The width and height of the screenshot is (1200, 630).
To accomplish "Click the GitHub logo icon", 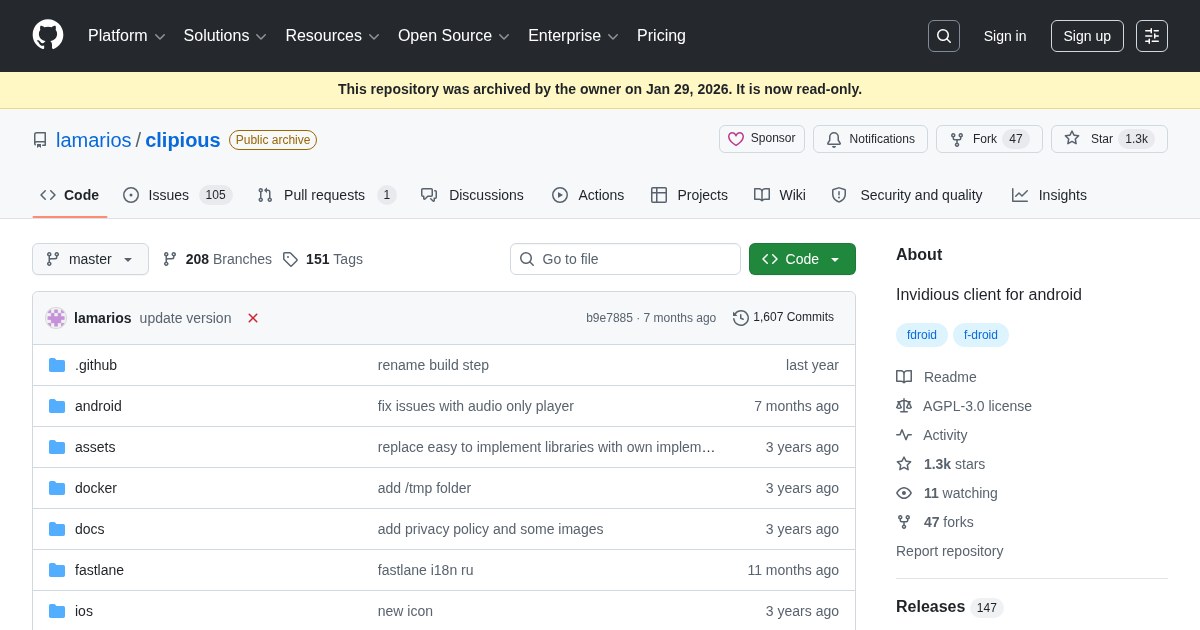I will (x=48, y=35).
